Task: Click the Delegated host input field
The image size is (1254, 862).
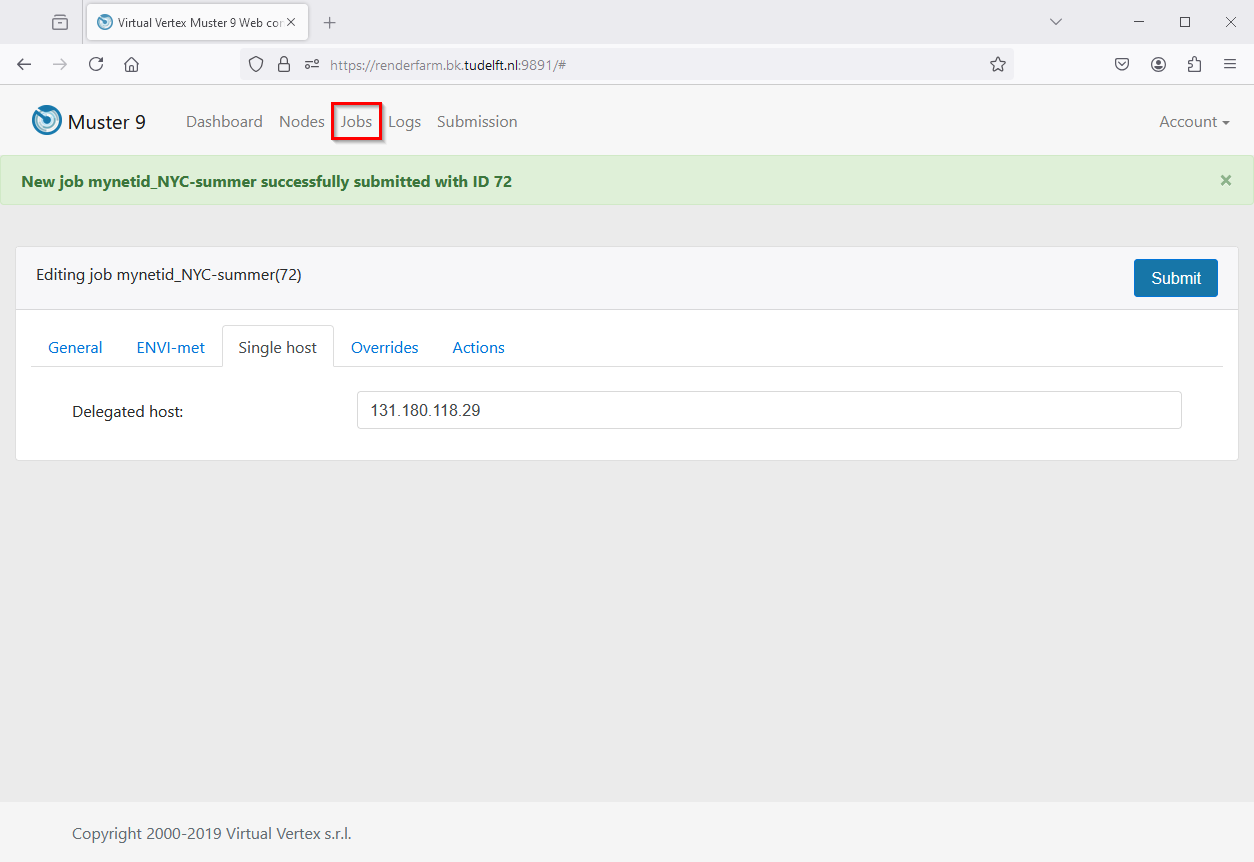Action: point(768,410)
